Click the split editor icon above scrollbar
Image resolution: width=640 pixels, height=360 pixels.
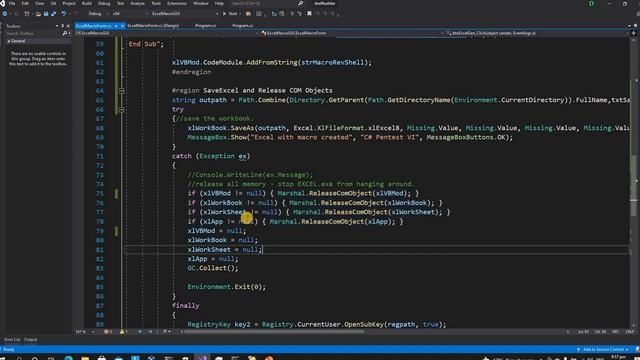pyautogui.click(x=634, y=33)
